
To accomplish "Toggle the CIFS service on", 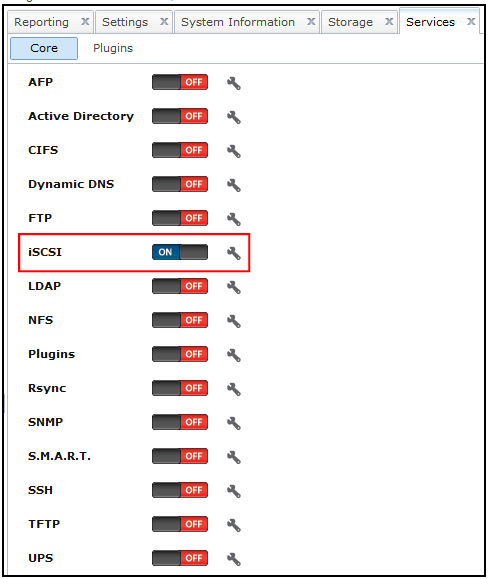I will point(180,150).
